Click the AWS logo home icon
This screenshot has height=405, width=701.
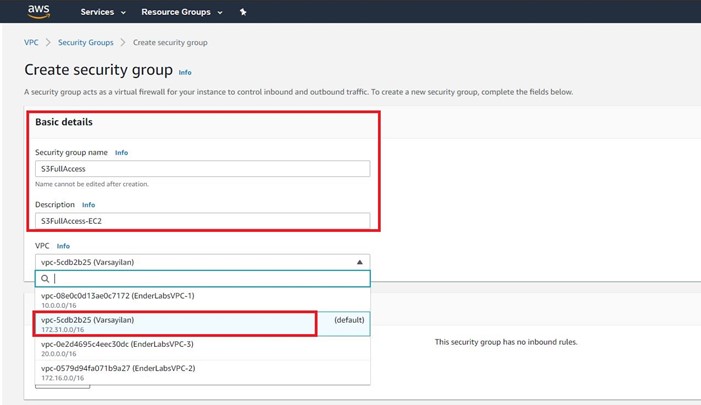click(x=38, y=12)
